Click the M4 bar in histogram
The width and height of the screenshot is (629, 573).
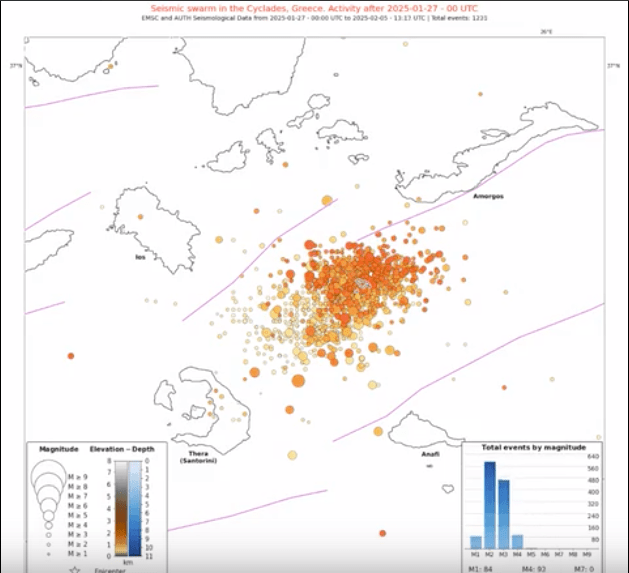(x=518, y=543)
